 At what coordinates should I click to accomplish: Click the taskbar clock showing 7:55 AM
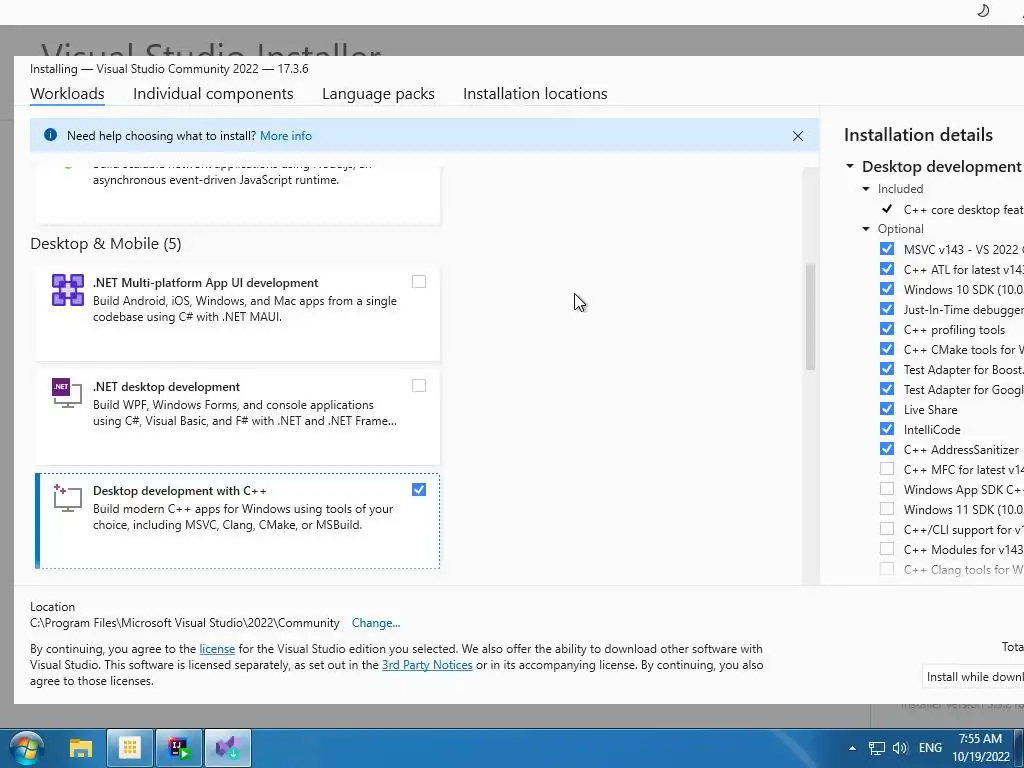[980, 739]
